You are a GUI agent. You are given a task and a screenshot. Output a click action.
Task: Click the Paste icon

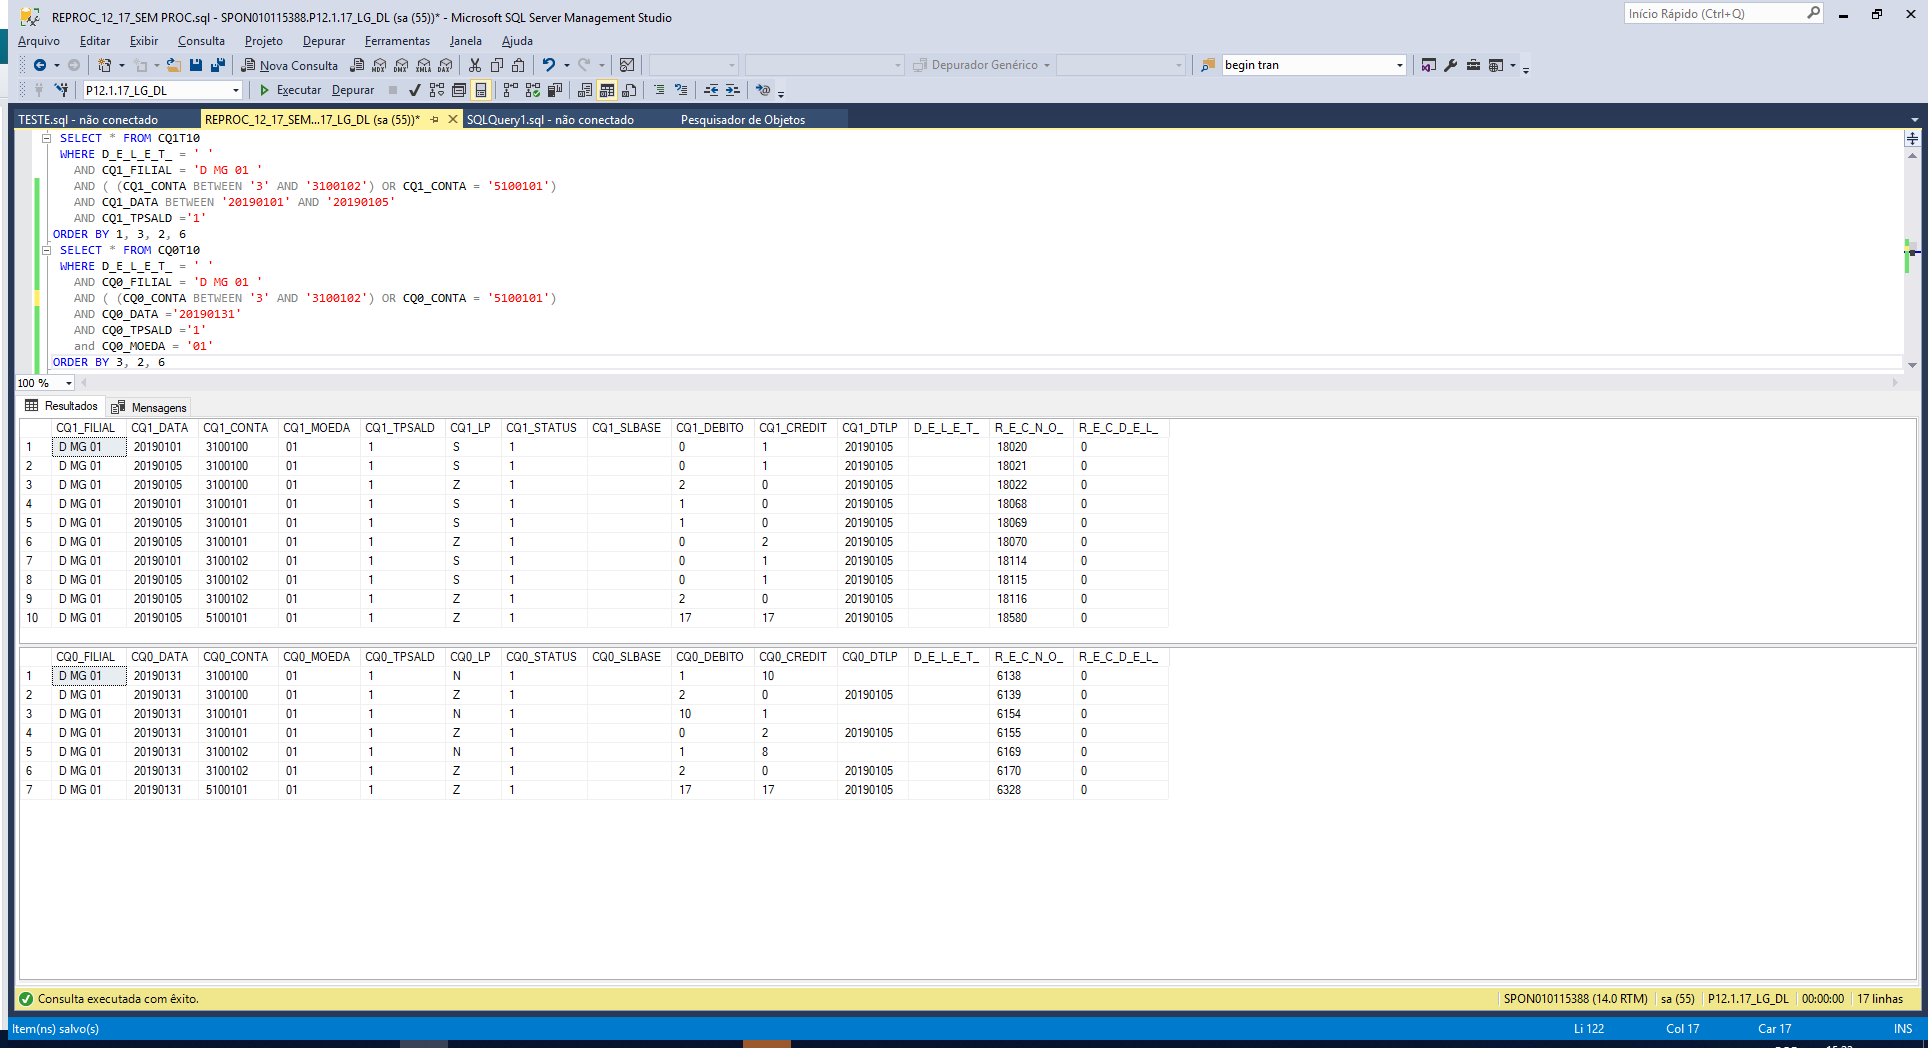click(x=518, y=65)
